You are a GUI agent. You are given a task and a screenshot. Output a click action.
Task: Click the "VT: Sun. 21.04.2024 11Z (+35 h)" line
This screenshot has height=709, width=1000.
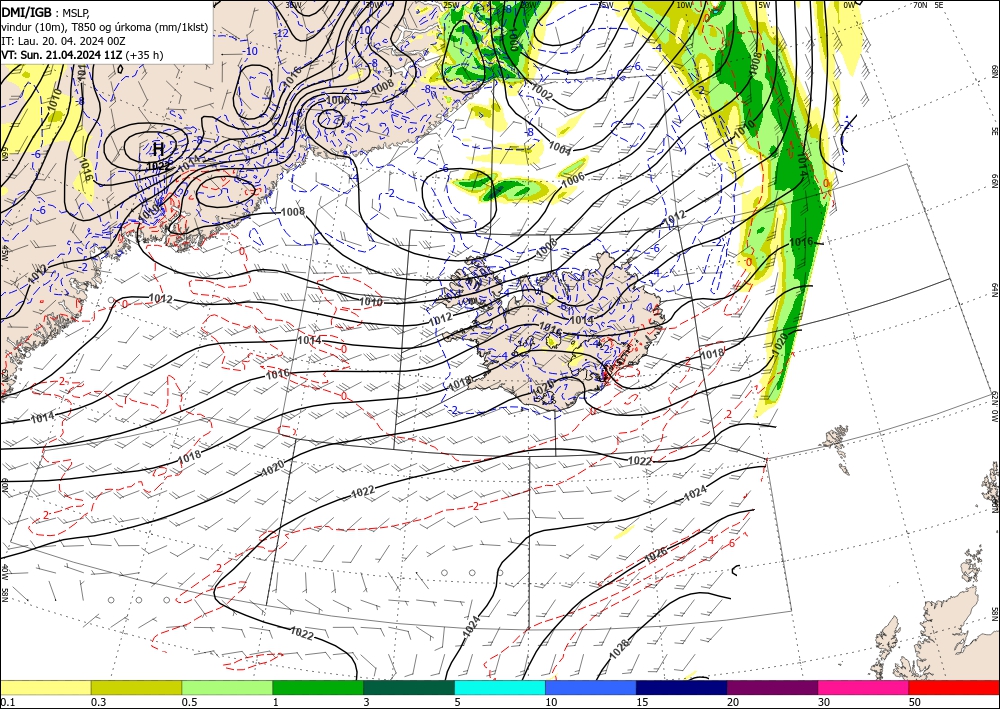pos(82,55)
